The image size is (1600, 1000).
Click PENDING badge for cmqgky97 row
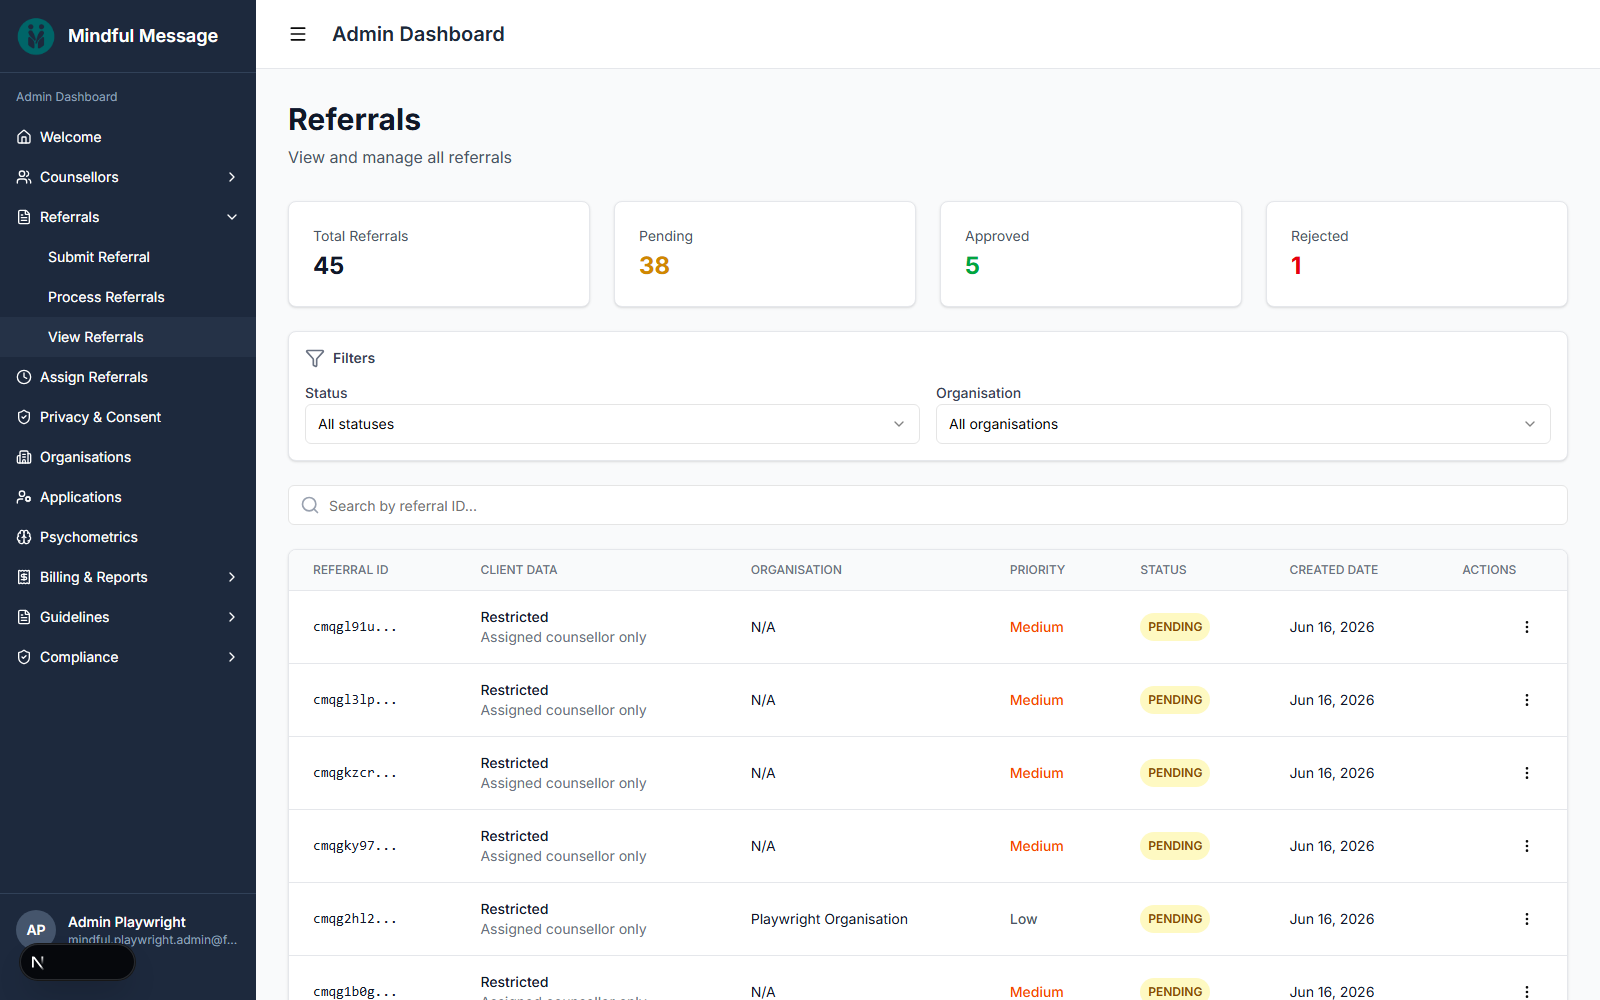coord(1175,846)
